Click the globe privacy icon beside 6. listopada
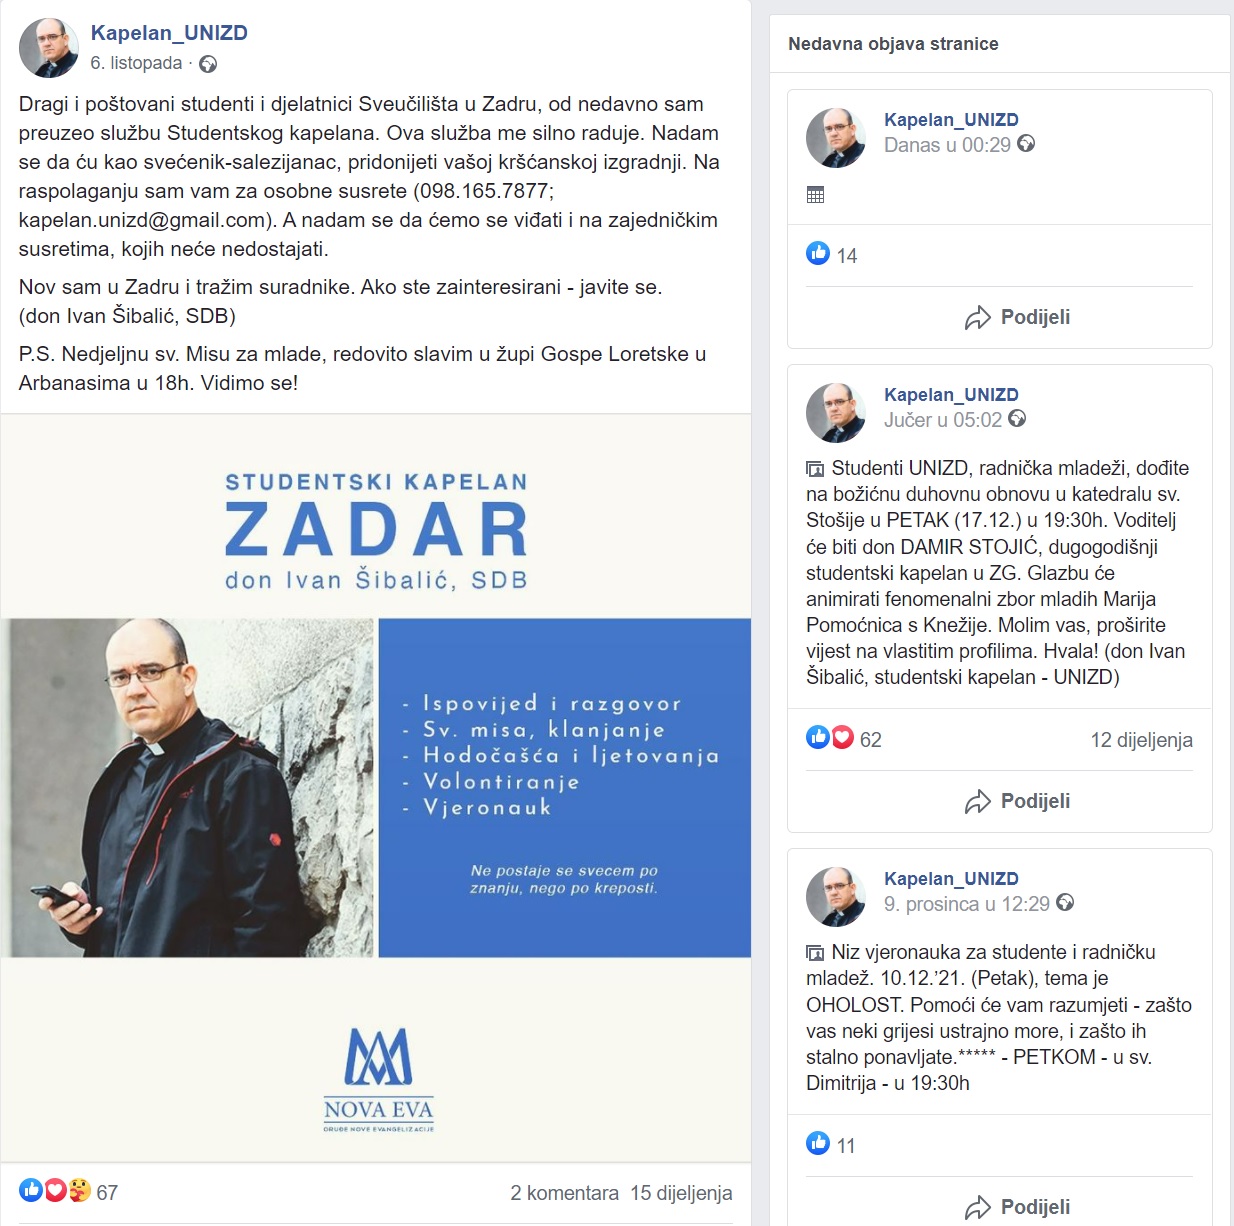The image size is (1234, 1226). click(208, 64)
